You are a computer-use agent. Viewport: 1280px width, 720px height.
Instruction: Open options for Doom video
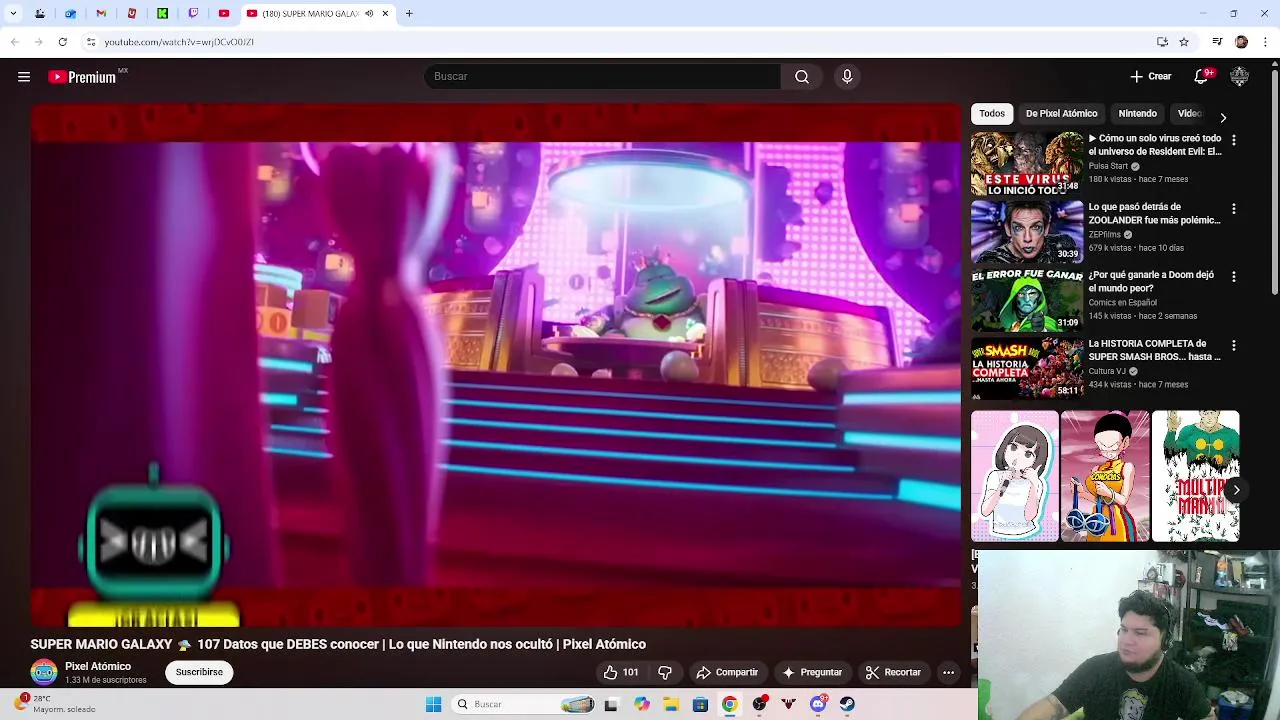click(1233, 276)
